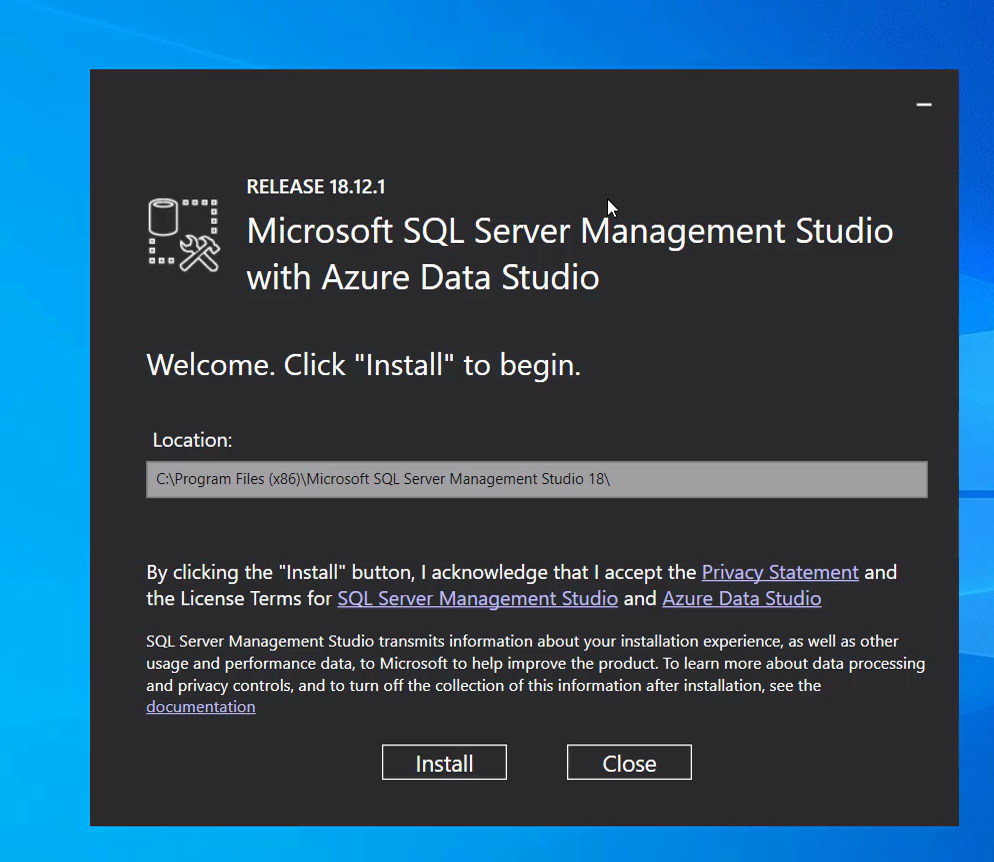The image size is (994, 862).
Task: Click the 'with Azure Data Studio' title line
Action: pos(422,277)
